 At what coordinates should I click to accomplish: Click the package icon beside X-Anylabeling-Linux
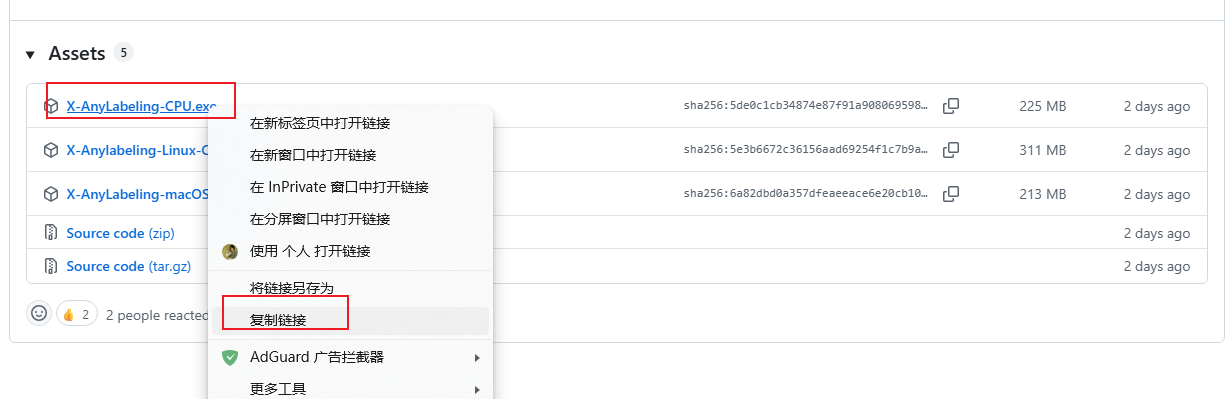51,150
